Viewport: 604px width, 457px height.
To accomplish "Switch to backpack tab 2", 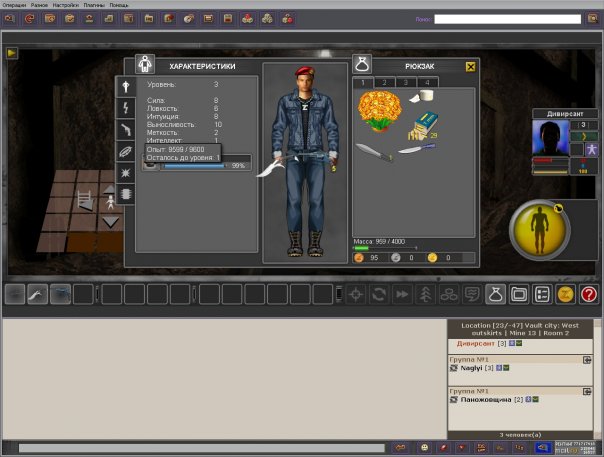I will [x=385, y=82].
